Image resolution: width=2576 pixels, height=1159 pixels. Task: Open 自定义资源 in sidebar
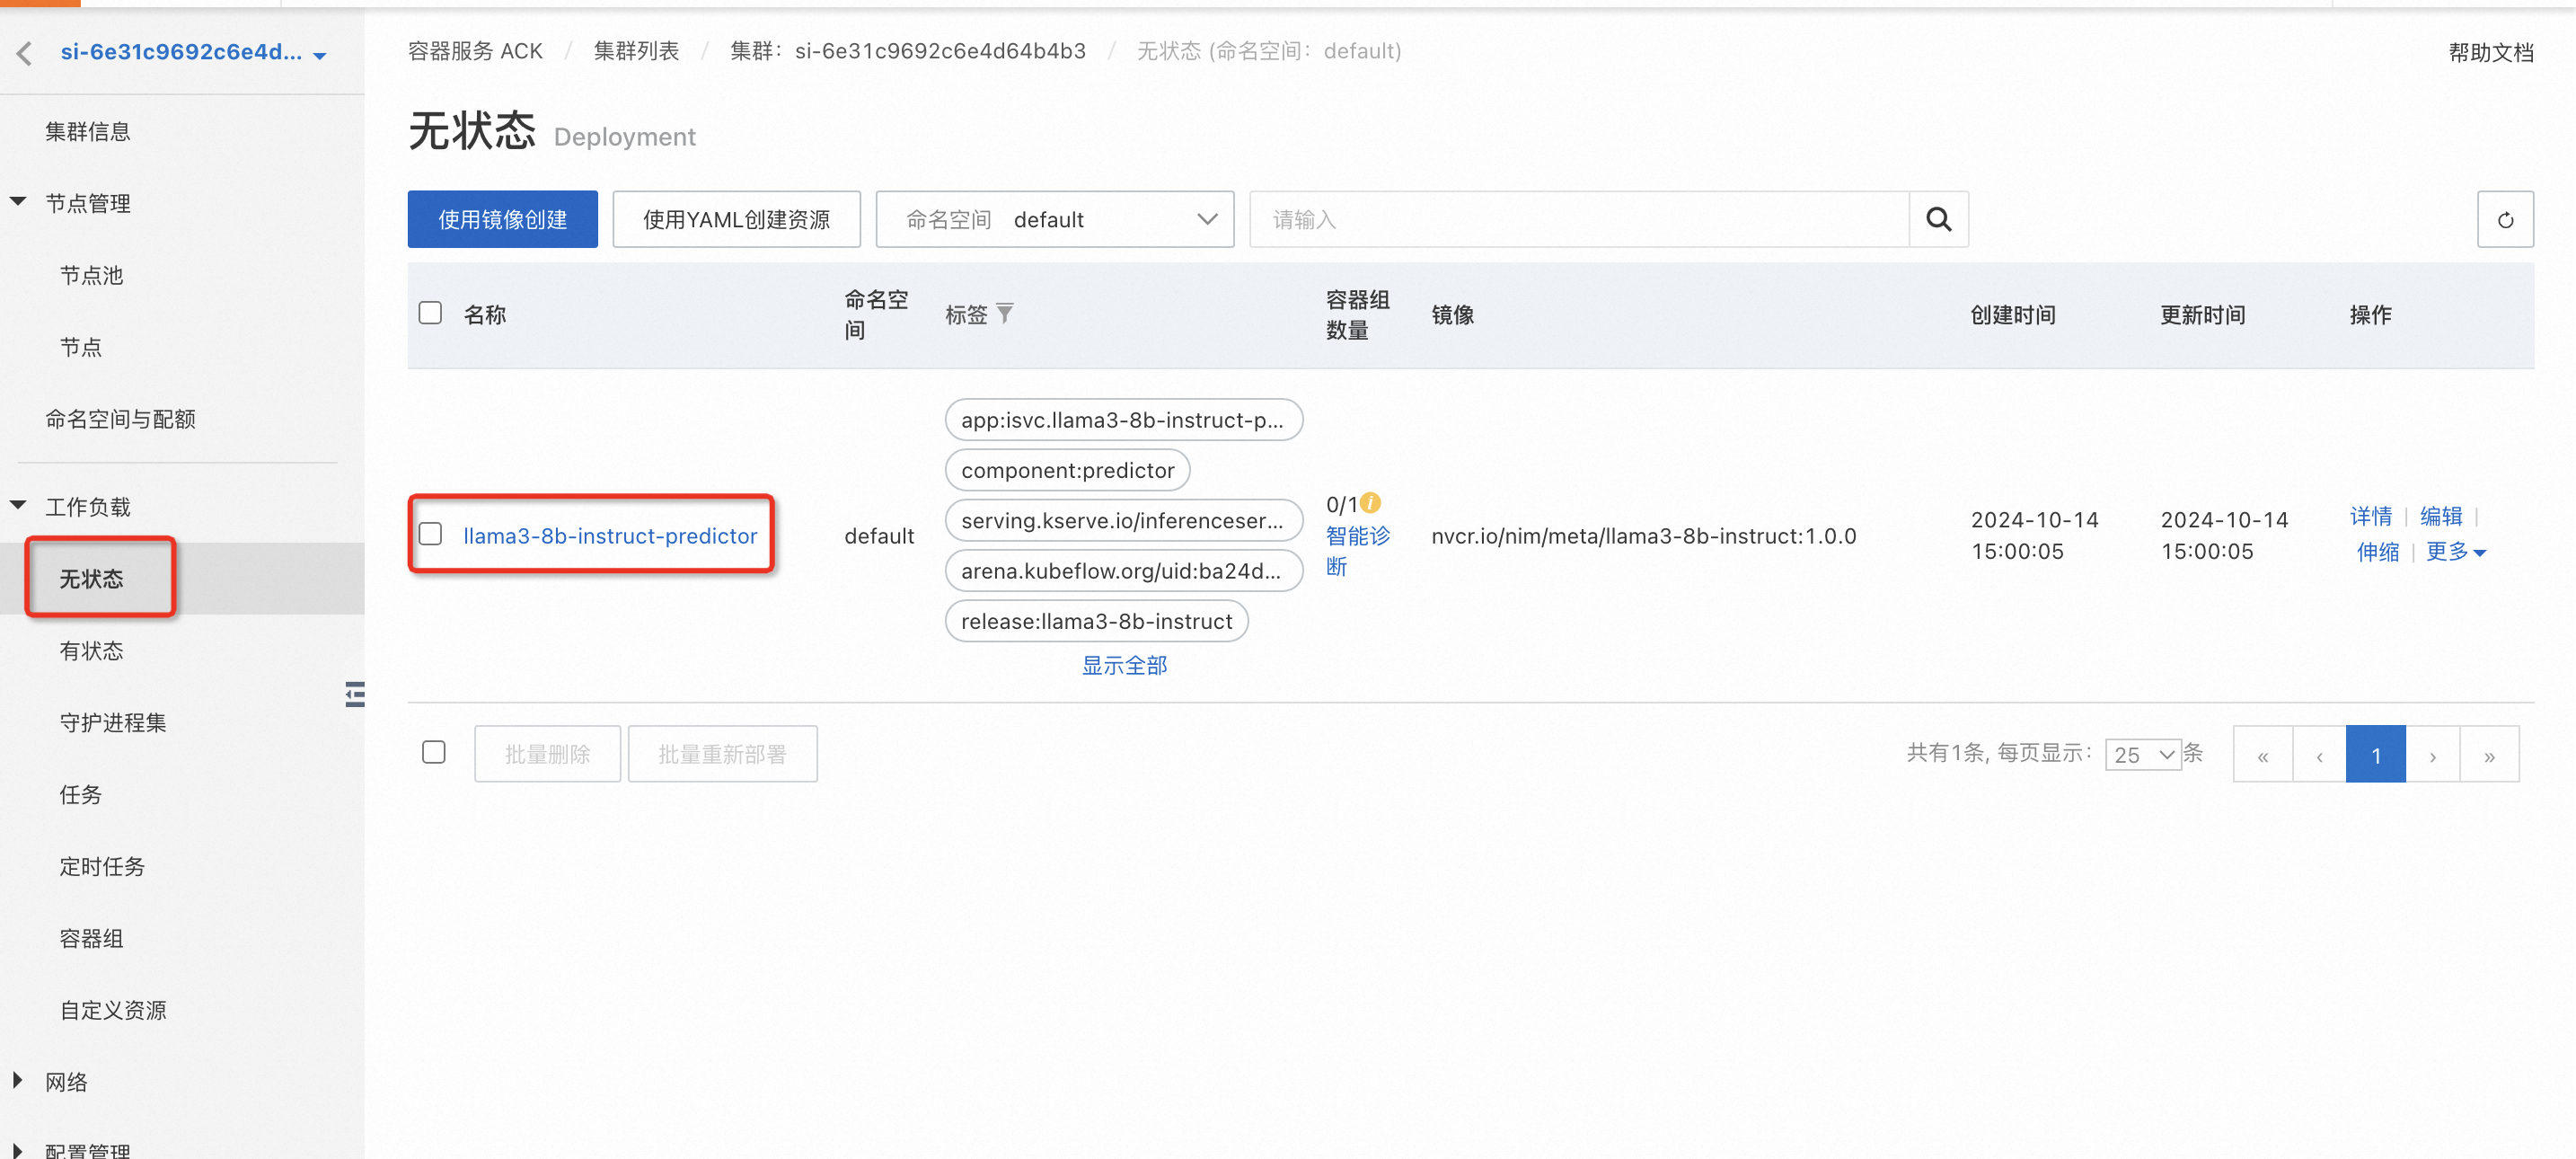coord(113,1011)
